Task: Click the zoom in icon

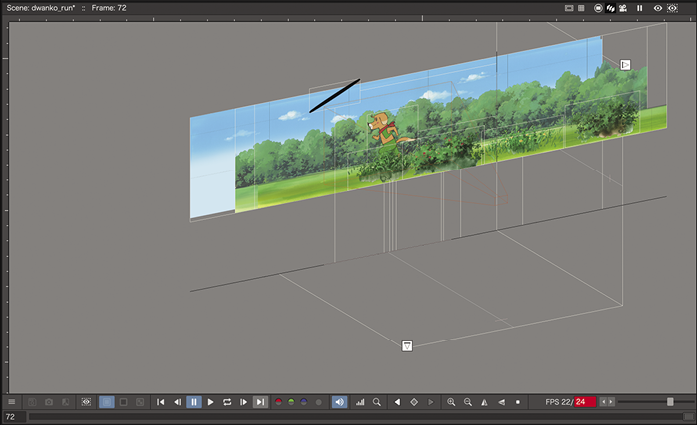Action: pos(451,402)
